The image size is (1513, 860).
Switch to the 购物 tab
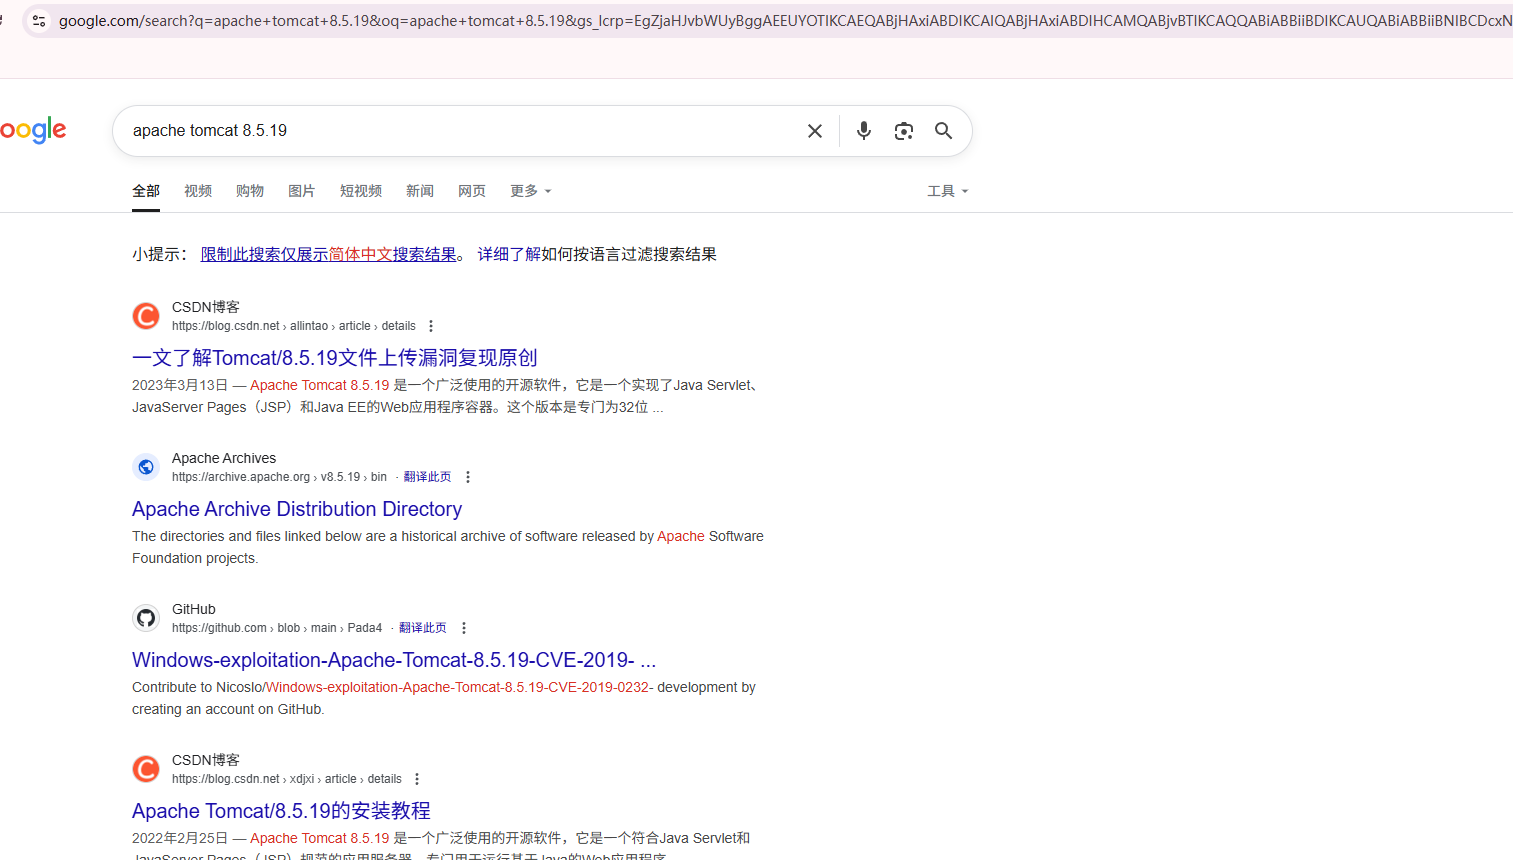pos(250,191)
